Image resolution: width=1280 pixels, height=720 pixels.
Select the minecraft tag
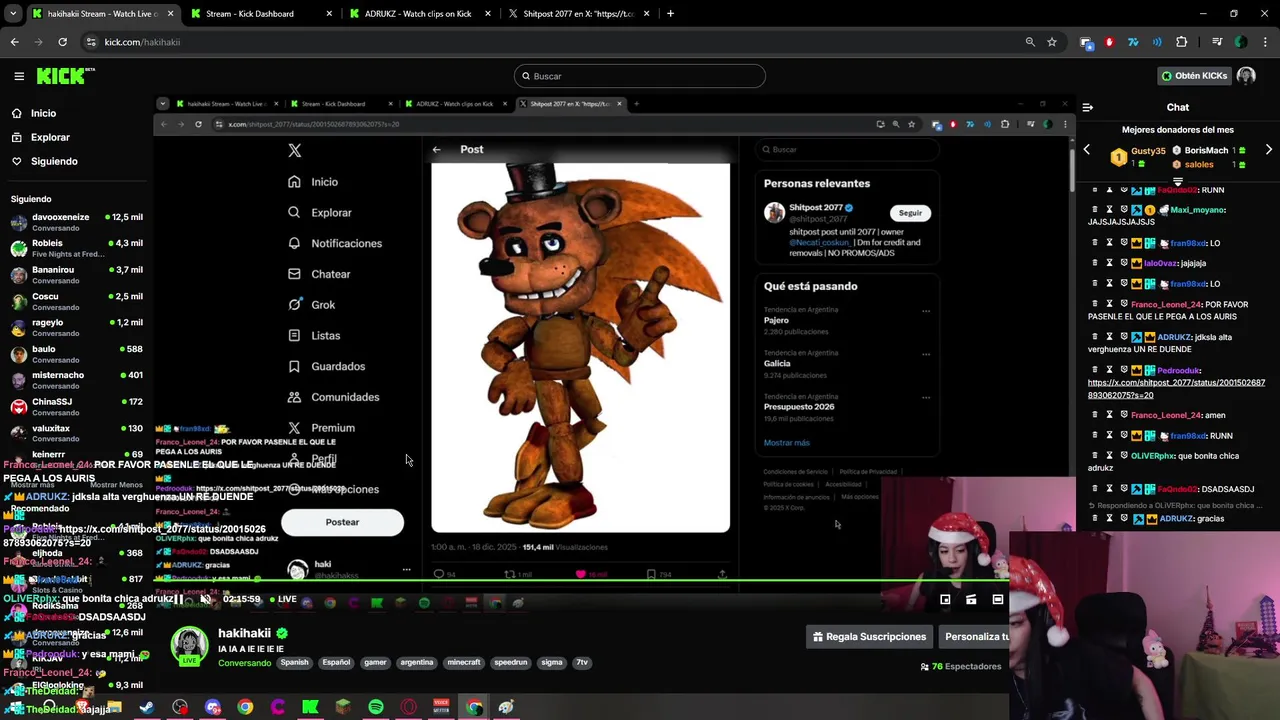tap(464, 662)
